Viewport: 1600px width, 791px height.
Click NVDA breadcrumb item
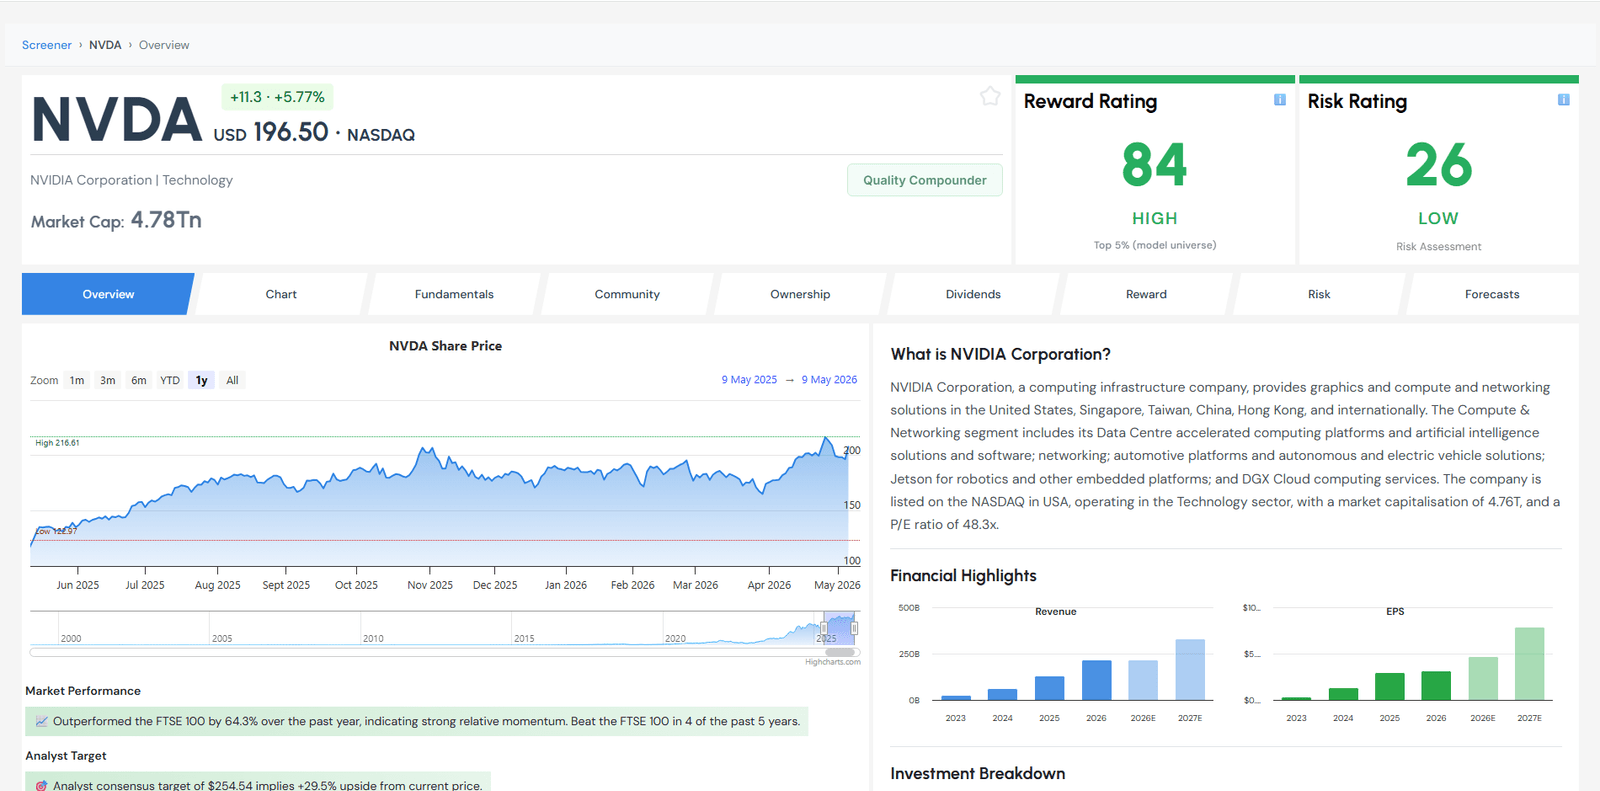(105, 45)
